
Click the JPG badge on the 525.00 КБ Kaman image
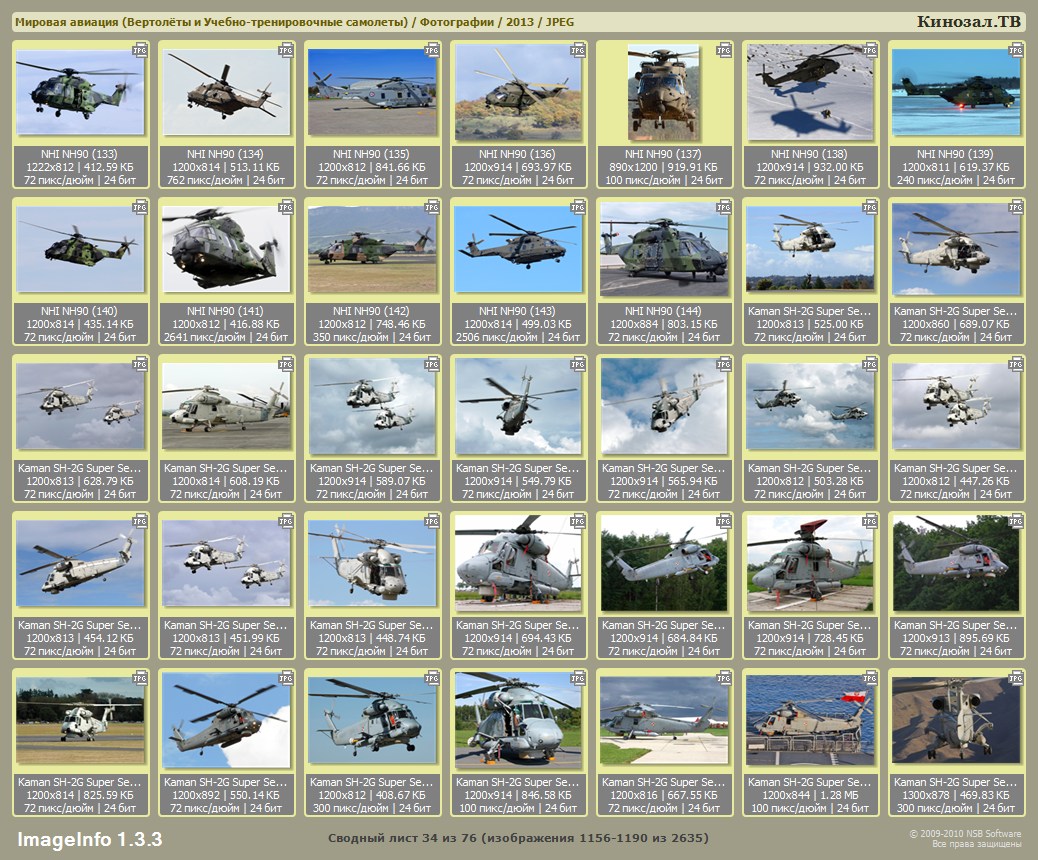[870, 207]
